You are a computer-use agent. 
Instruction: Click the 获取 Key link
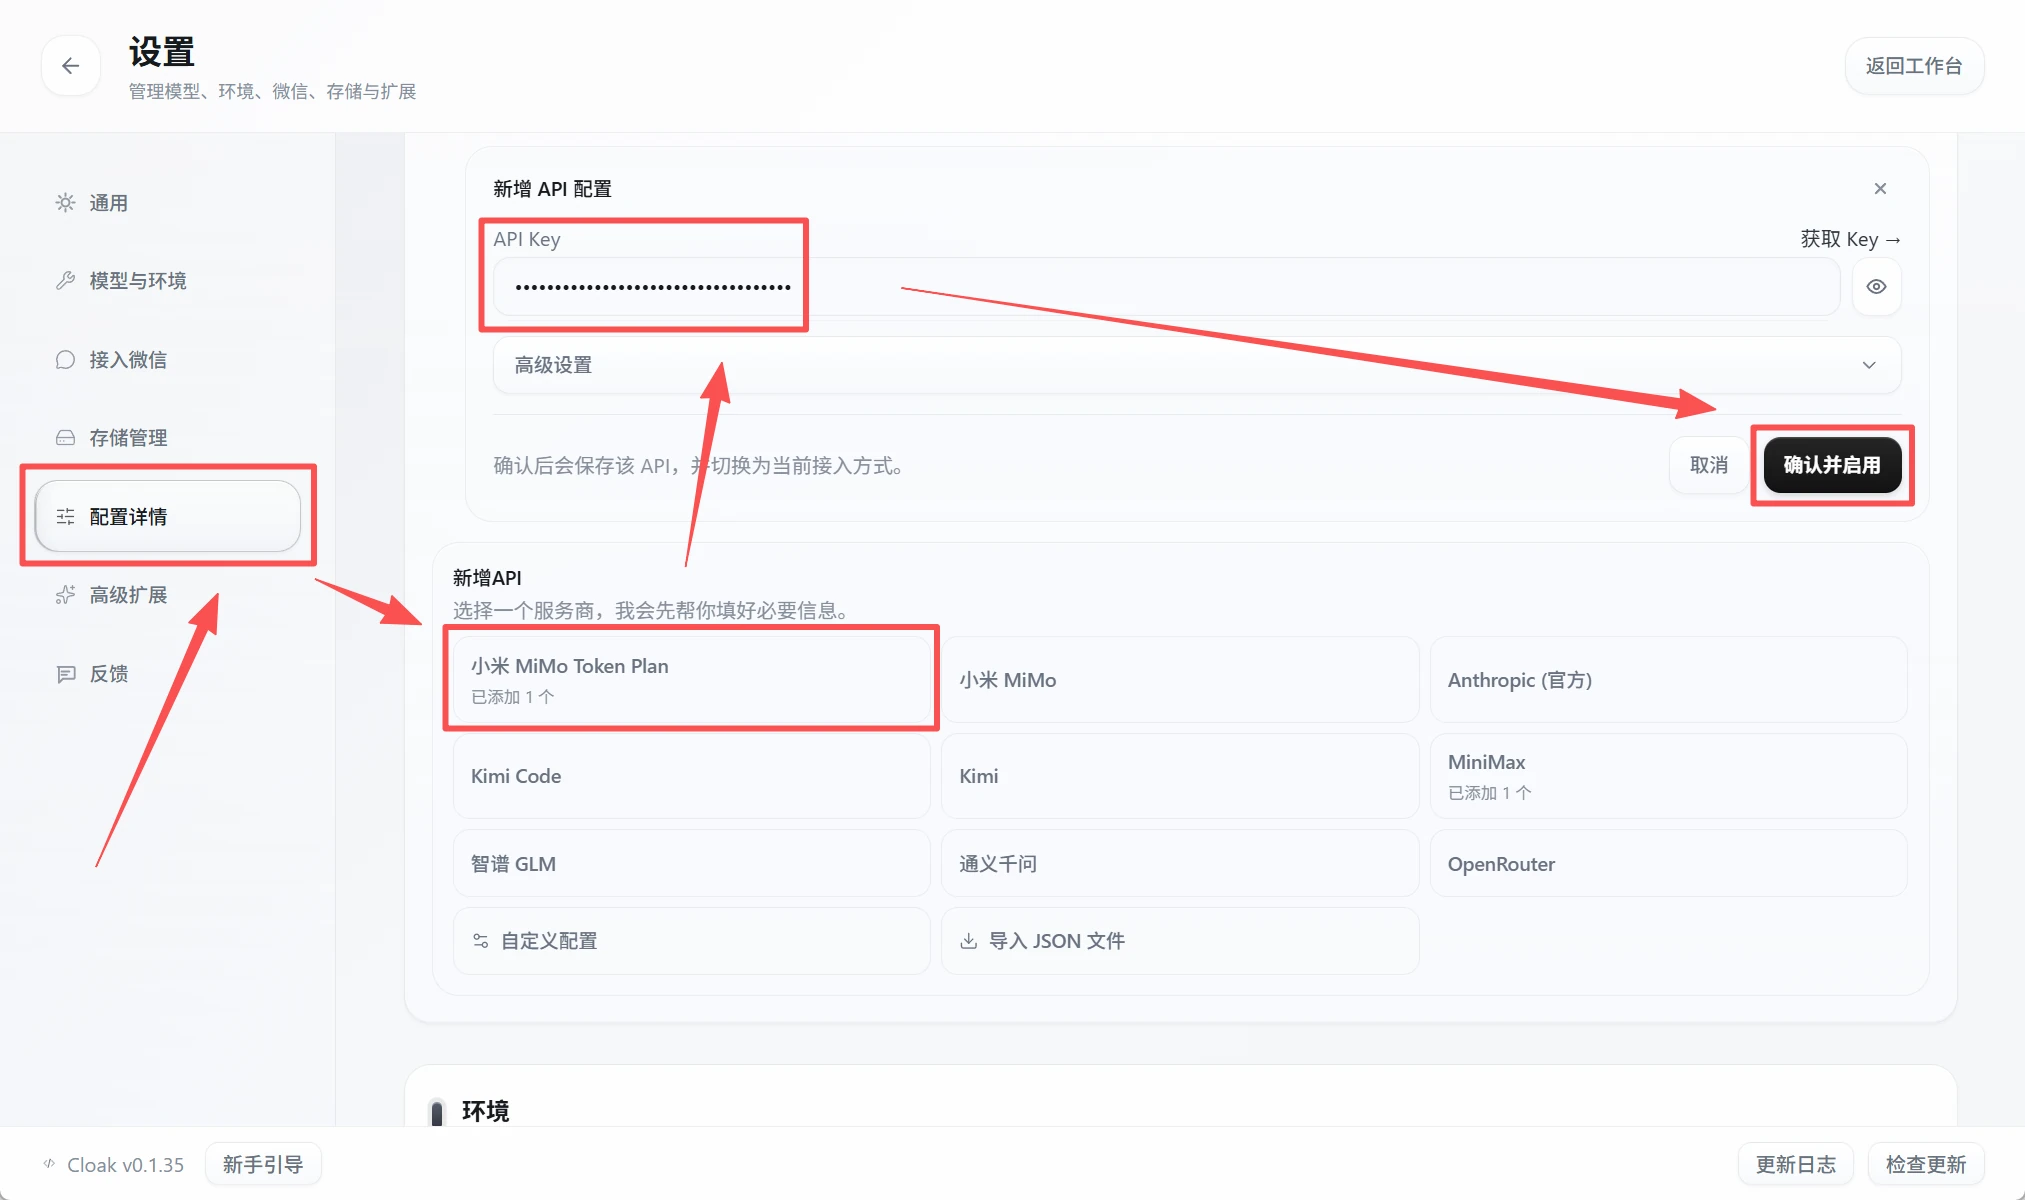pyautogui.click(x=1850, y=239)
